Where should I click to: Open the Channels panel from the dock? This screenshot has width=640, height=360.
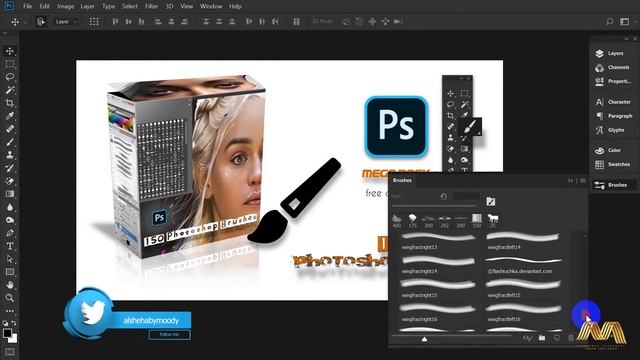pyautogui.click(x=612, y=67)
